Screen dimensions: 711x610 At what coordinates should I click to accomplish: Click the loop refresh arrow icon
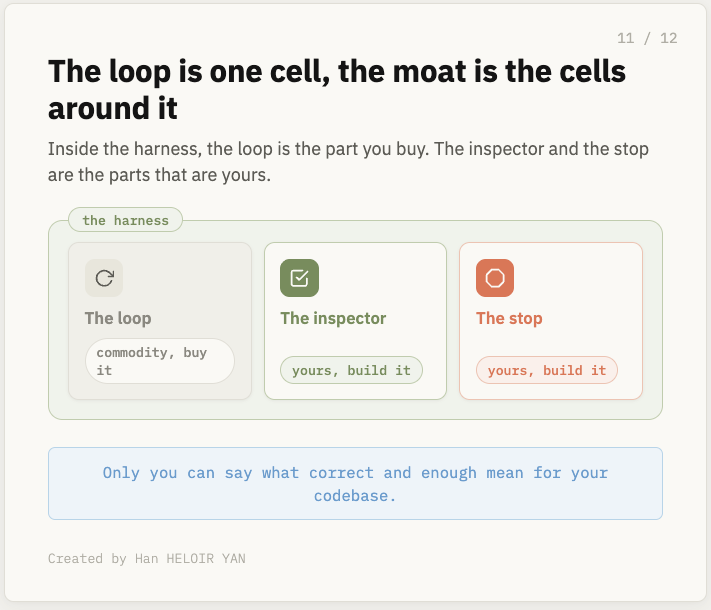(x=104, y=278)
